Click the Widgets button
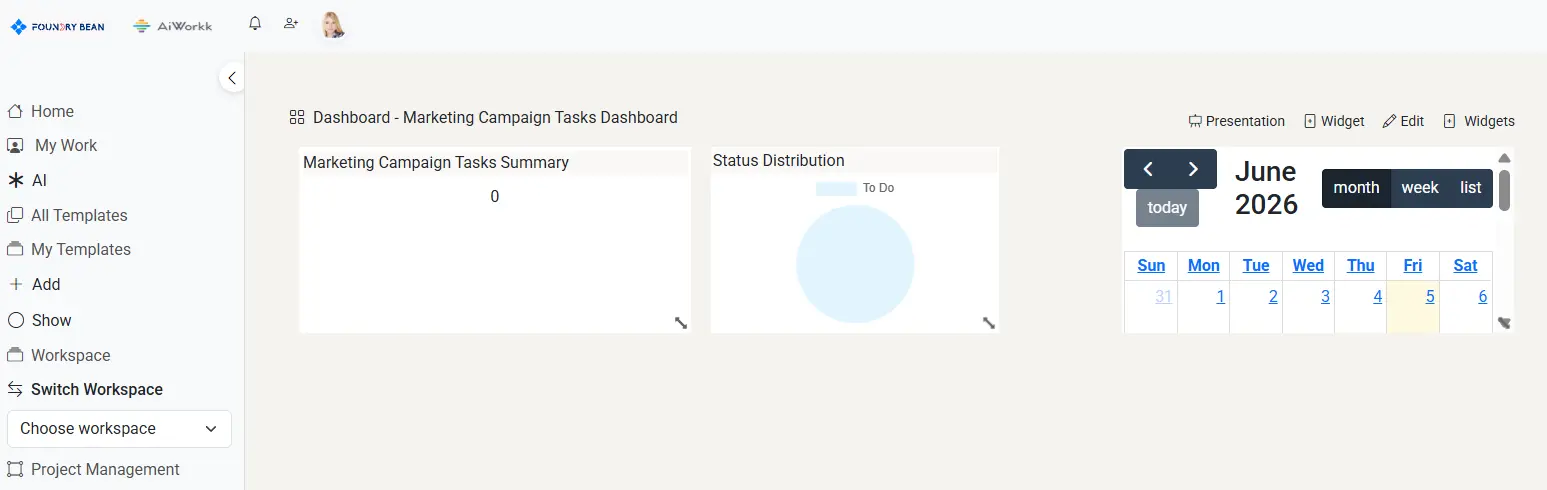 click(x=1479, y=121)
